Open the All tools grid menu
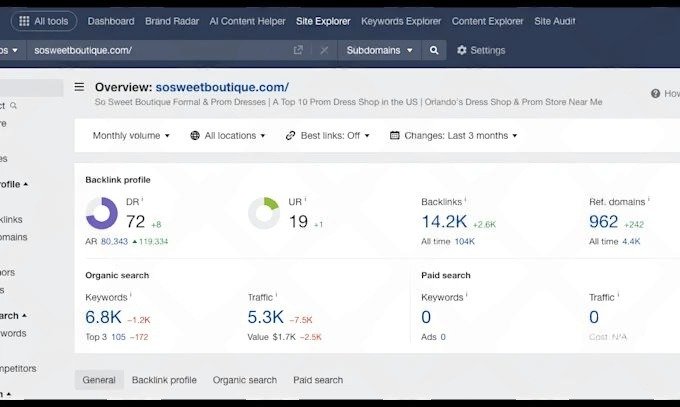 43,20
